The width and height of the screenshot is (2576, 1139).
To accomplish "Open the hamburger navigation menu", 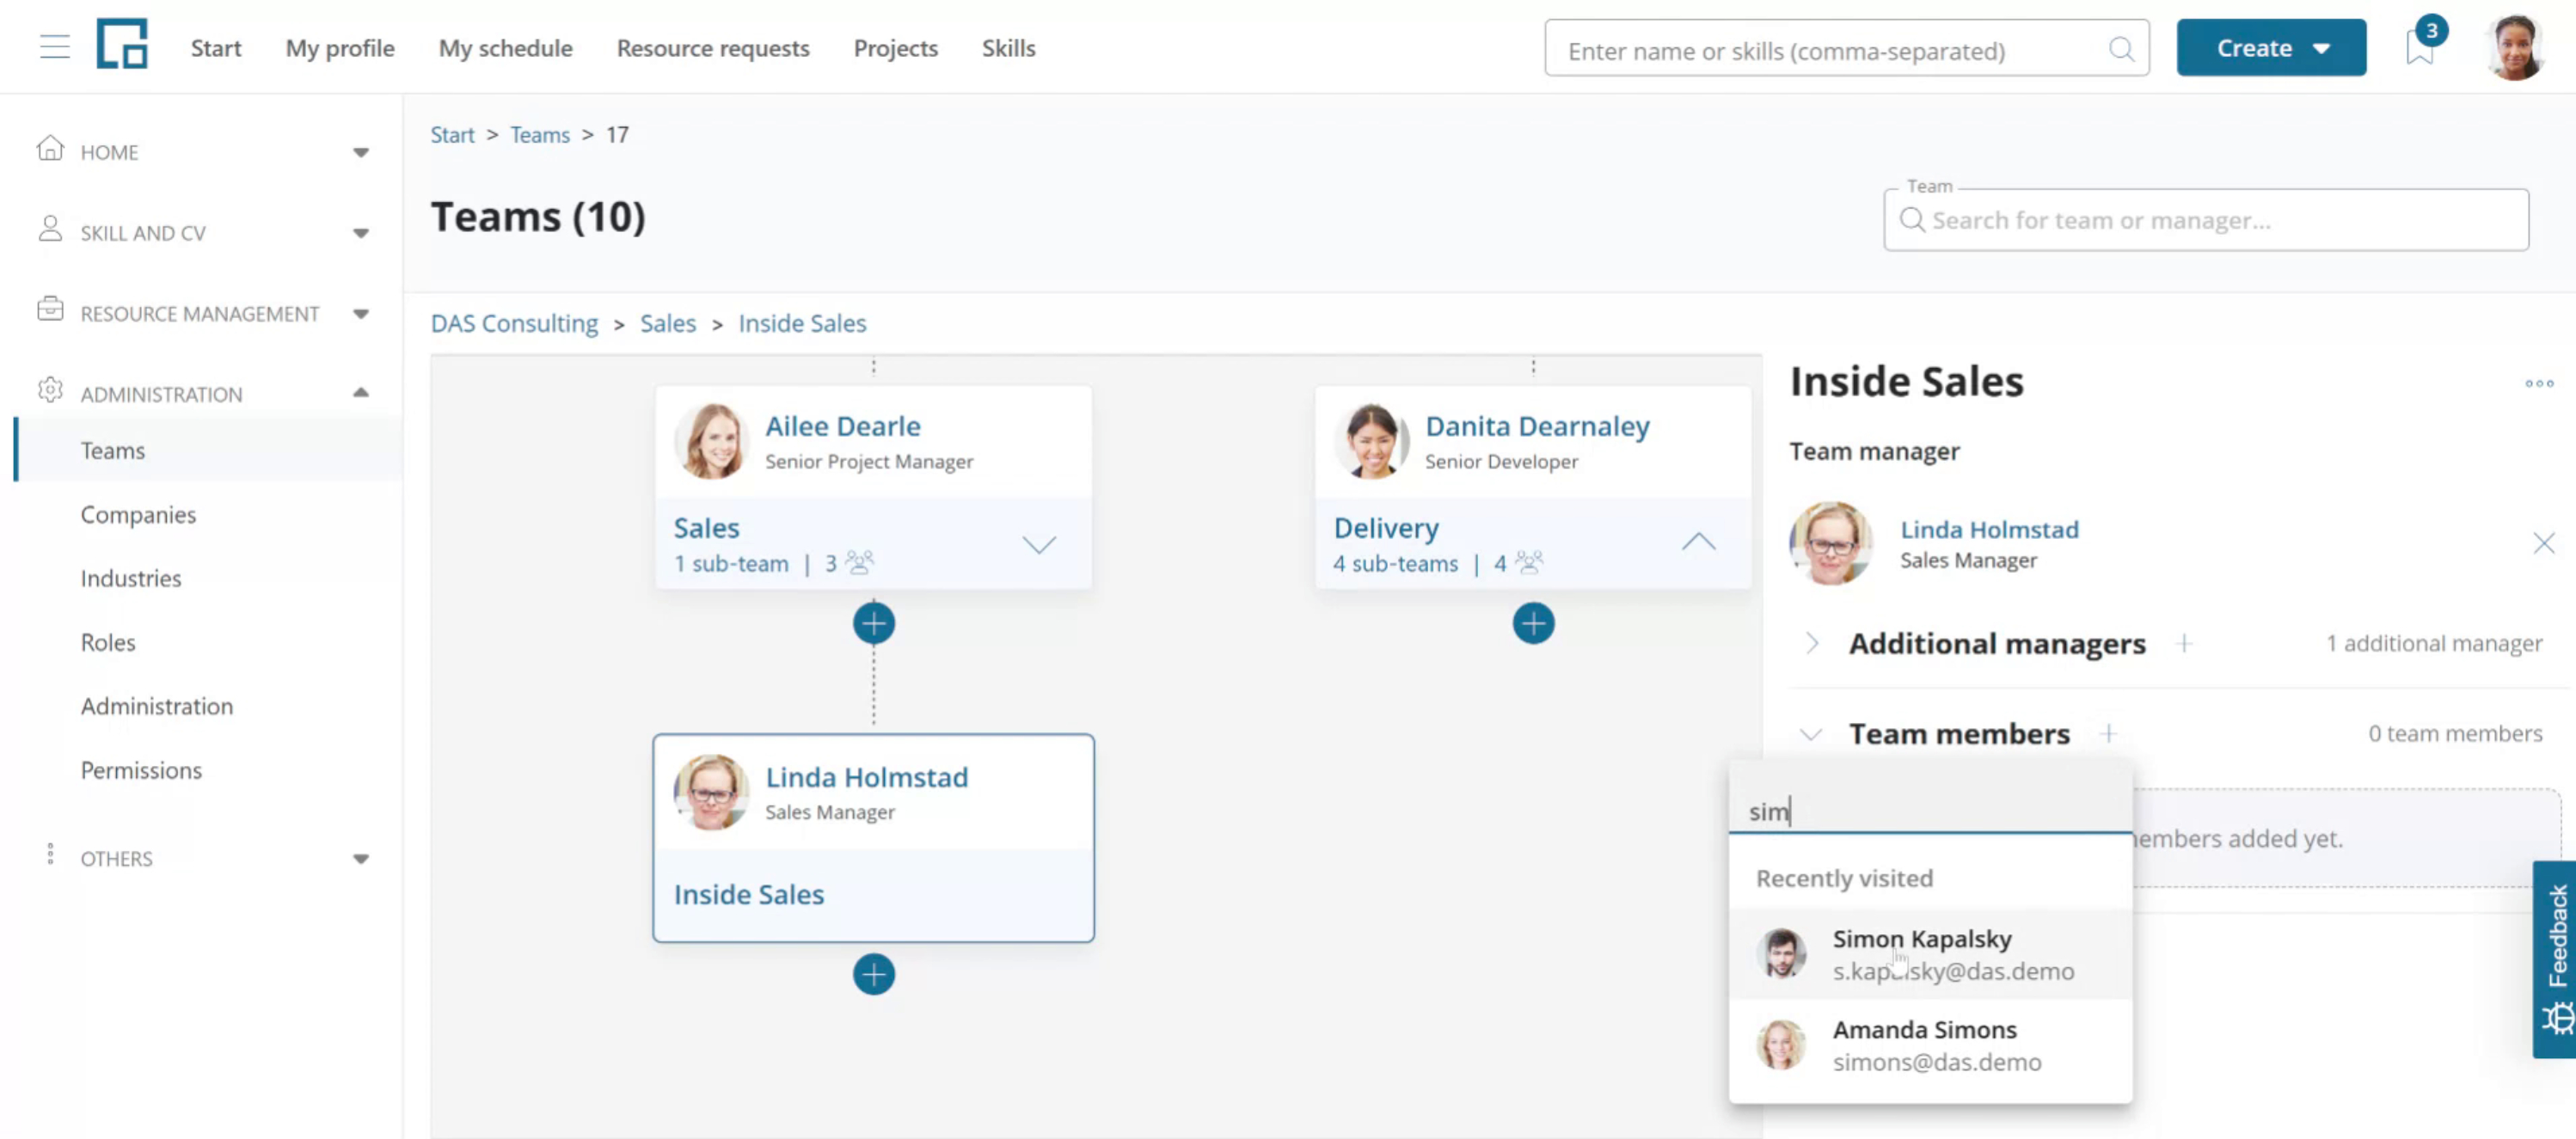I will [x=55, y=47].
